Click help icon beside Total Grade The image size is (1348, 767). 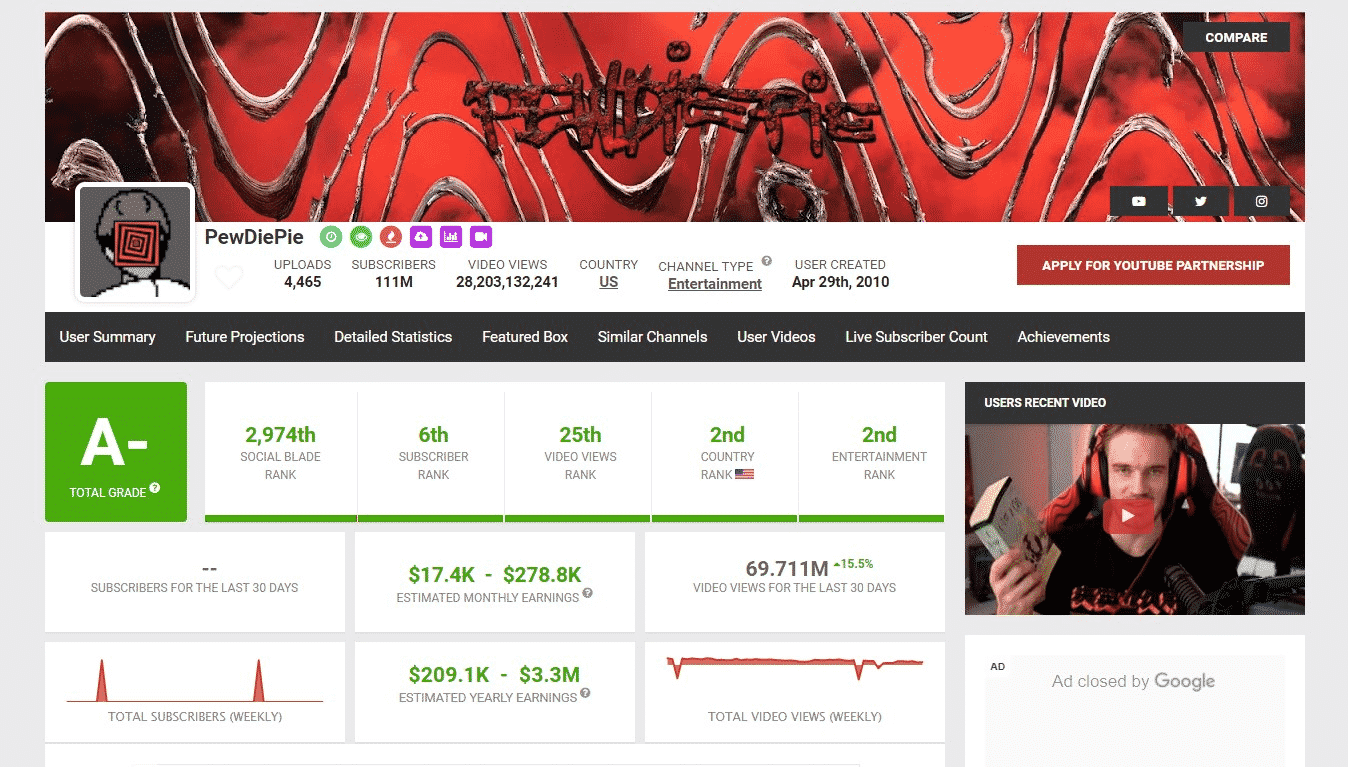[x=155, y=489]
